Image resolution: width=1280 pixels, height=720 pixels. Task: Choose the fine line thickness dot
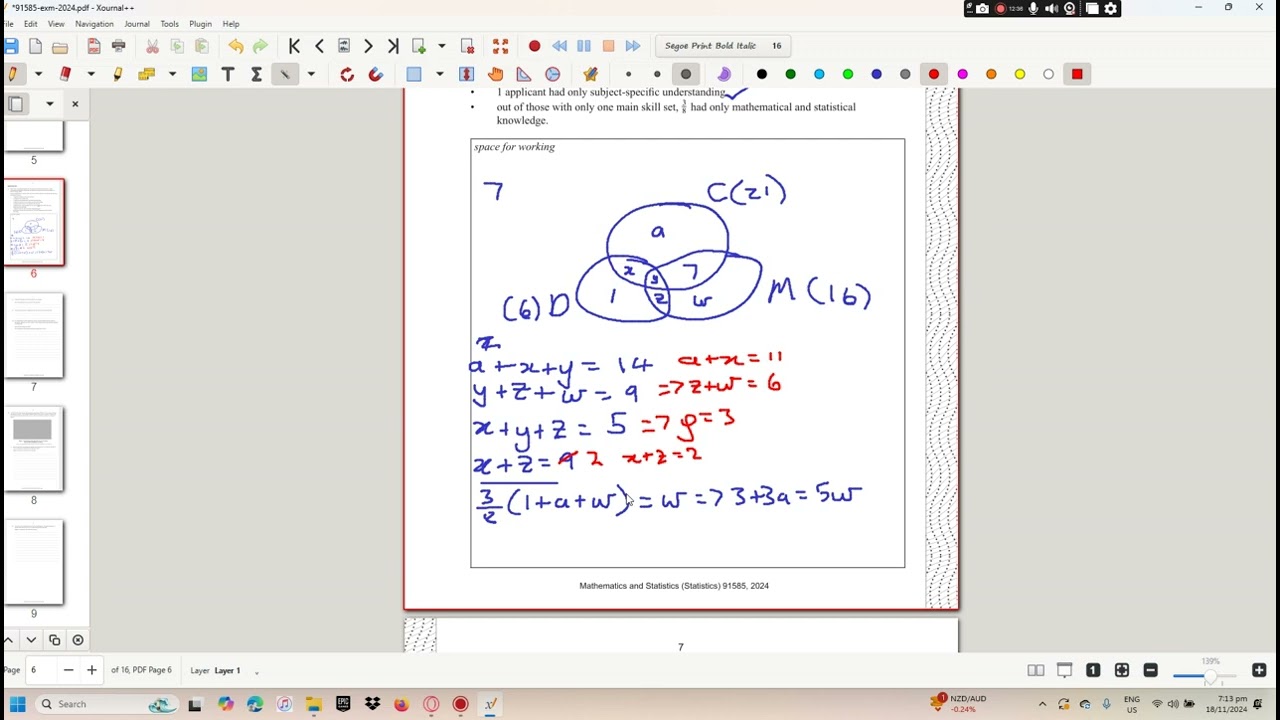(628, 74)
